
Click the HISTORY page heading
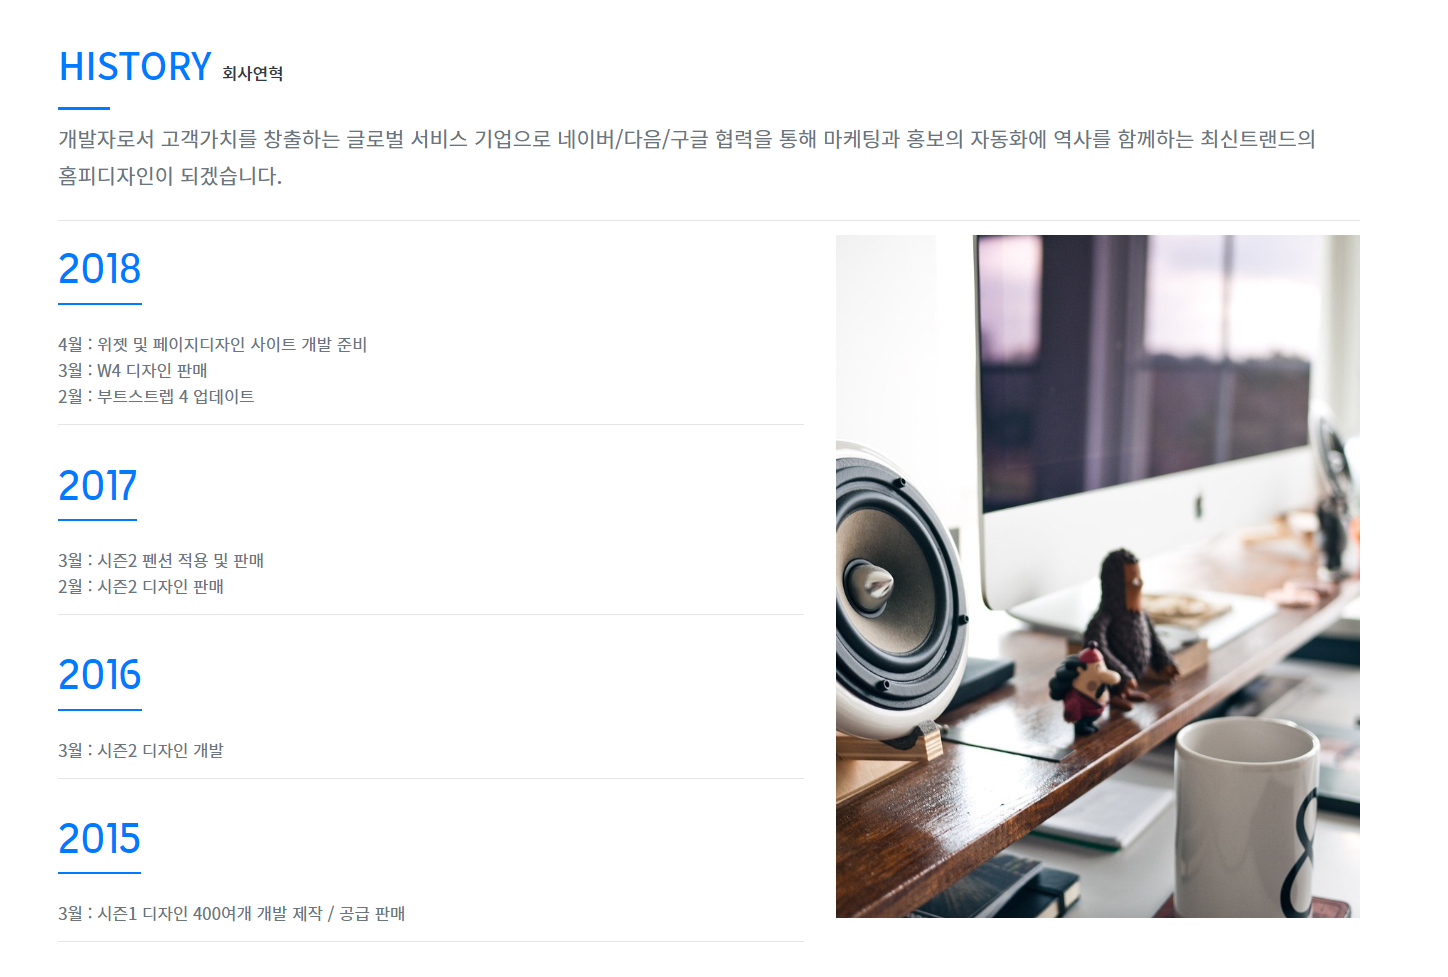tap(135, 67)
